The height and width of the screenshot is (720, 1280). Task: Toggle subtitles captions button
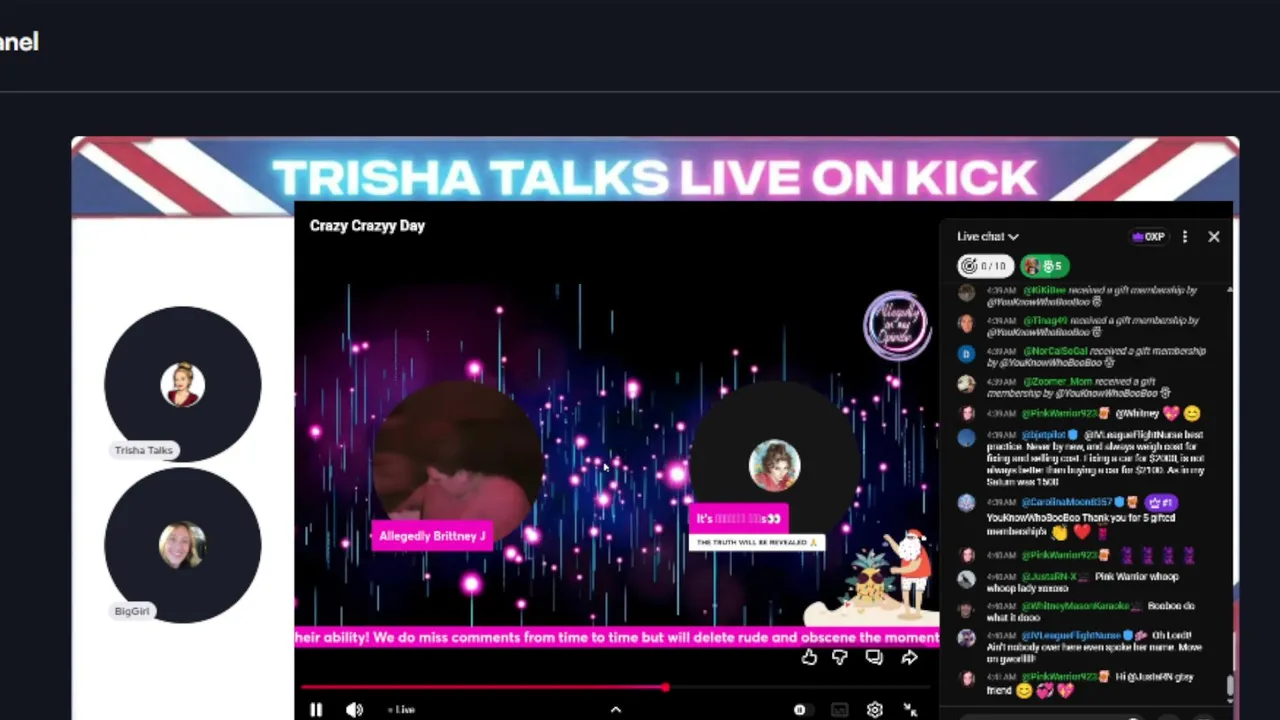(839, 710)
